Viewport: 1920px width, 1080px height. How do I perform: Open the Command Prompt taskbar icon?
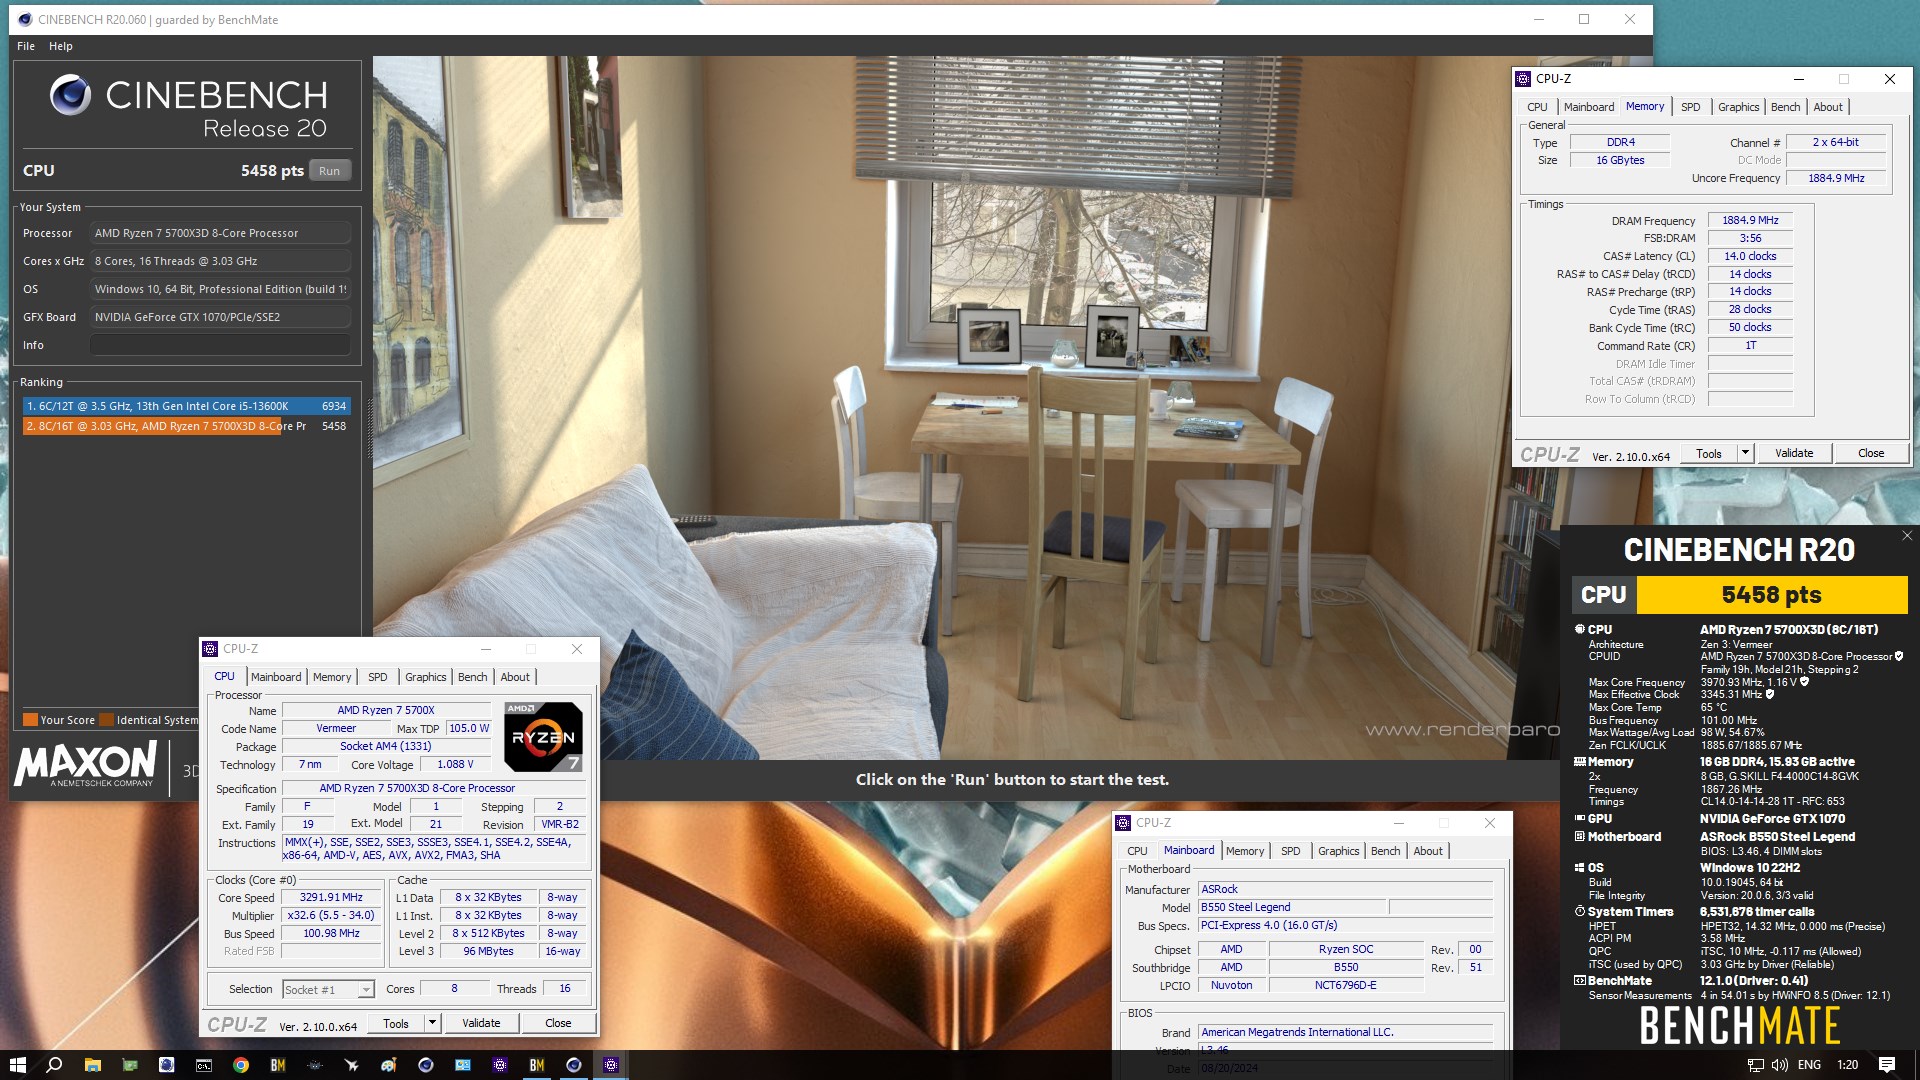click(x=203, y=1065)
